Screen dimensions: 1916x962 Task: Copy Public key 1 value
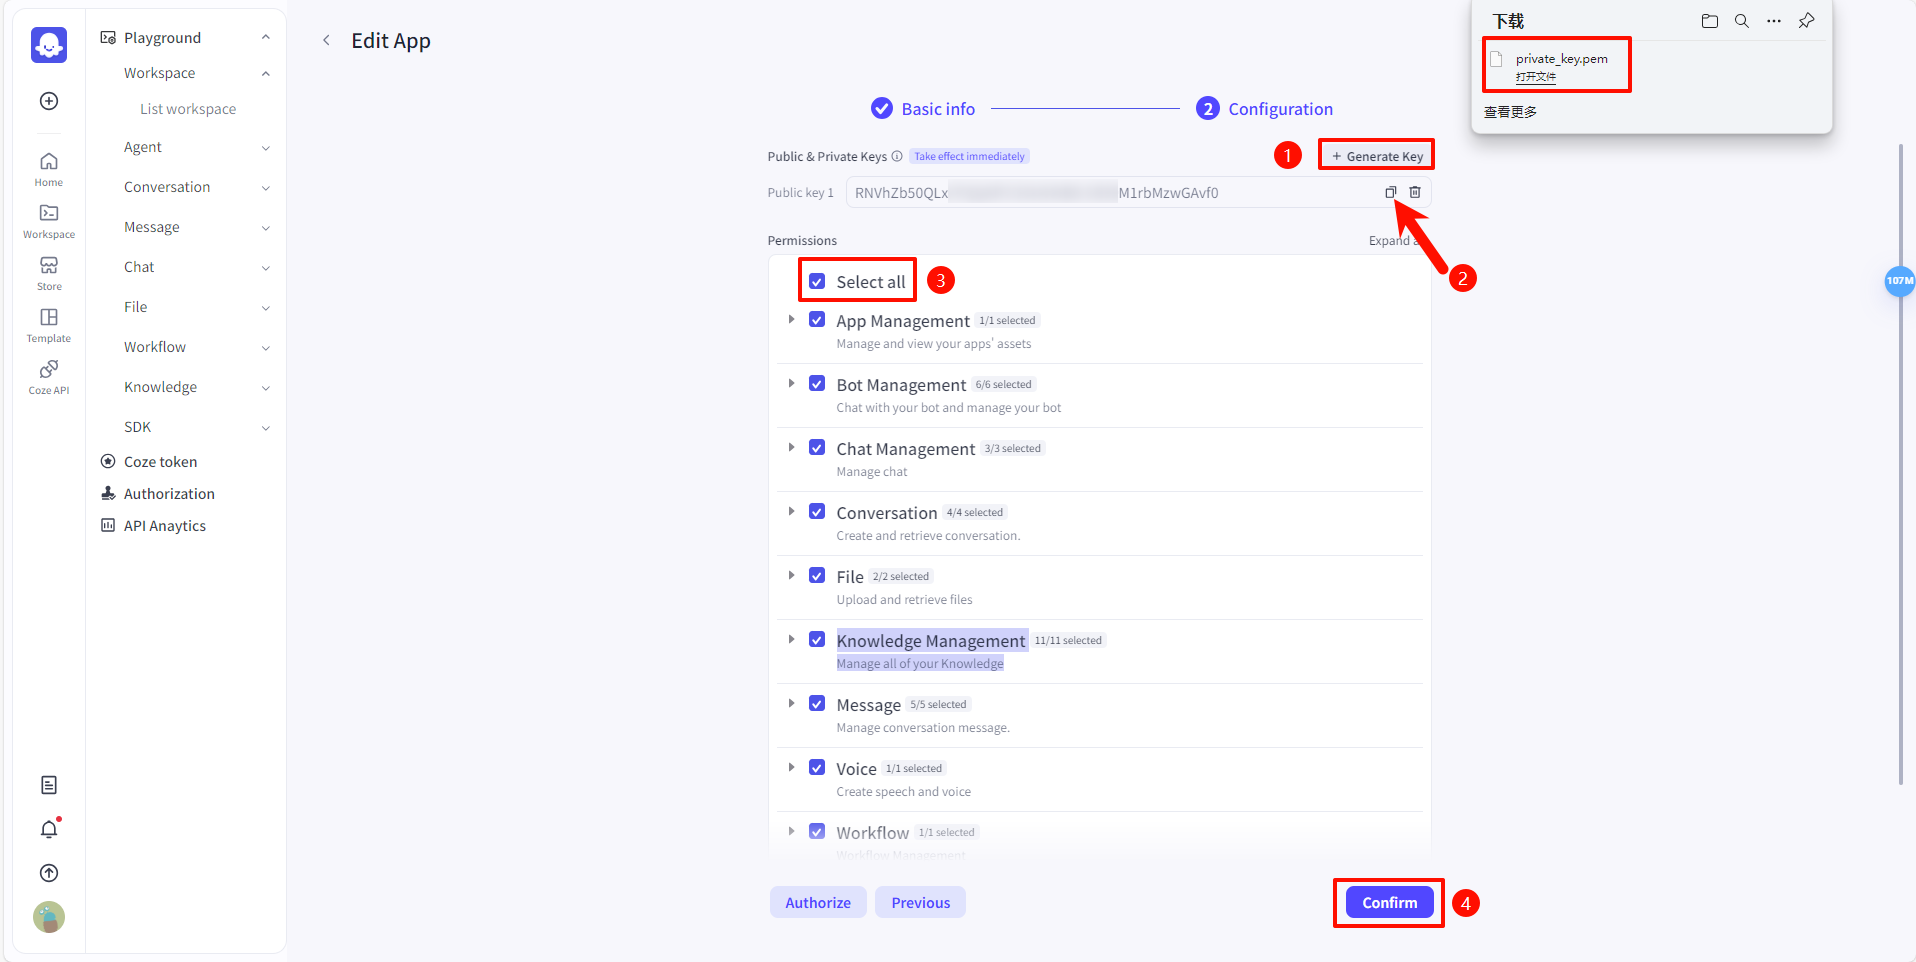pyautogui.click(x=1390, y=192)
